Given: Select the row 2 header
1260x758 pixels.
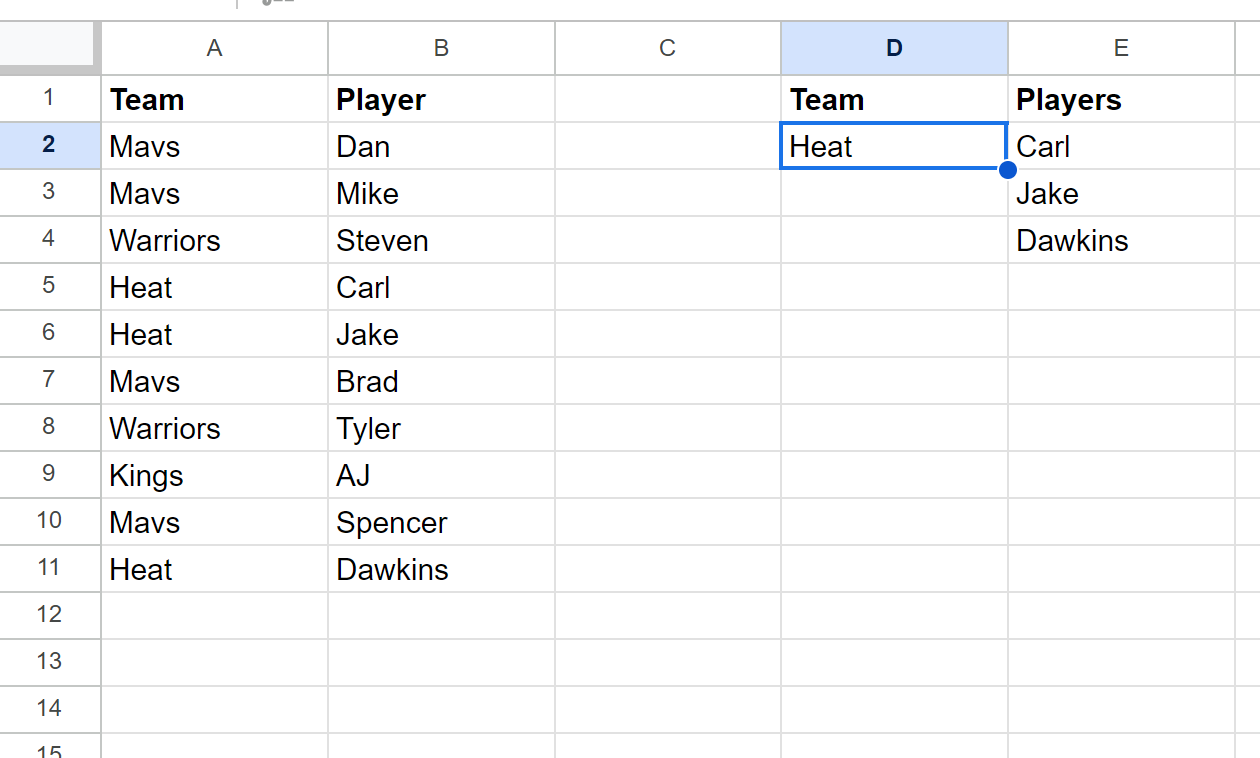Looking at the screenshot, I should coord(50,146).
